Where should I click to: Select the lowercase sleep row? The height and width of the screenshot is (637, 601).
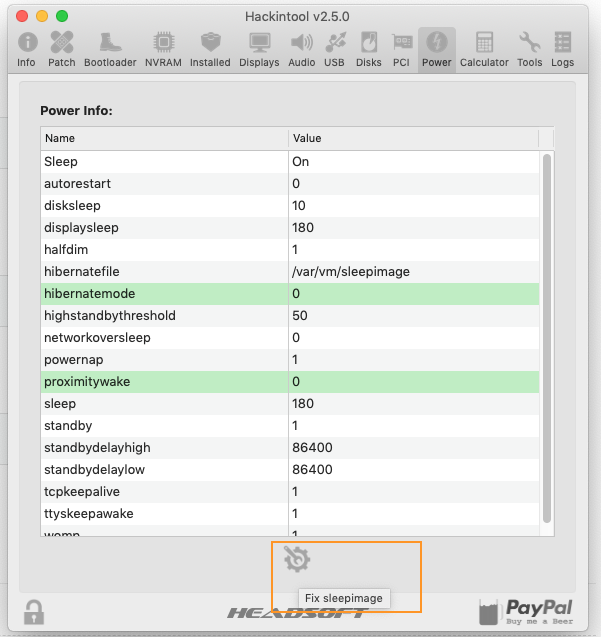pos(290,404)
